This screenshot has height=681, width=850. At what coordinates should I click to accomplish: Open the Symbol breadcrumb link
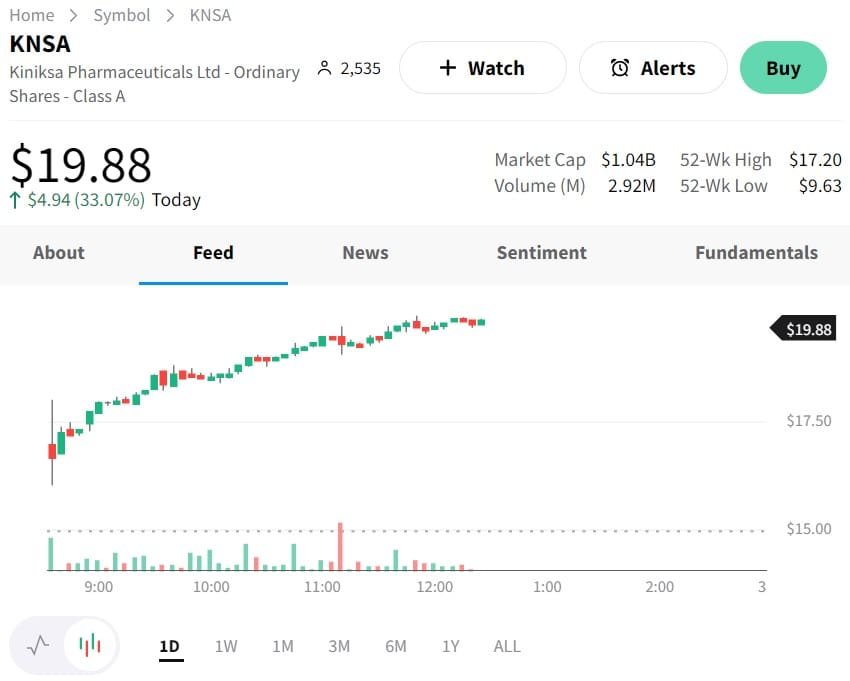(121, 15)
